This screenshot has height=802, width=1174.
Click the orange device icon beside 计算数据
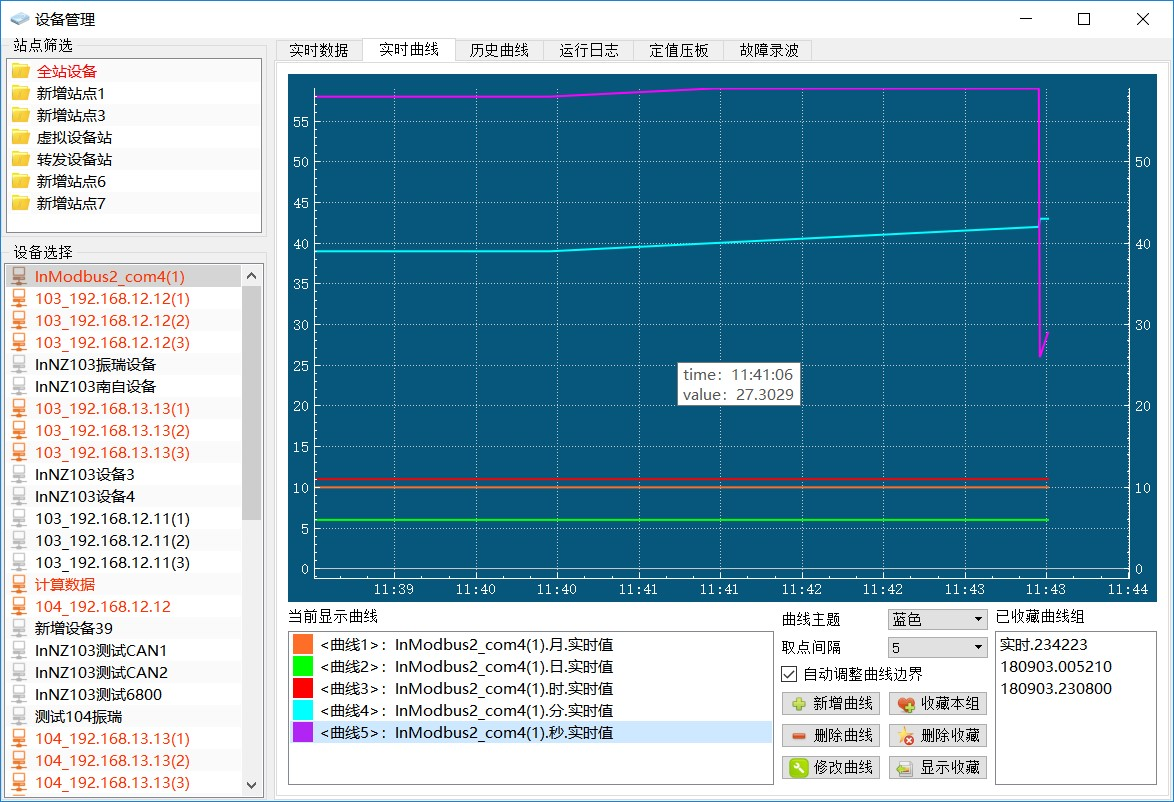click(19, 584)
